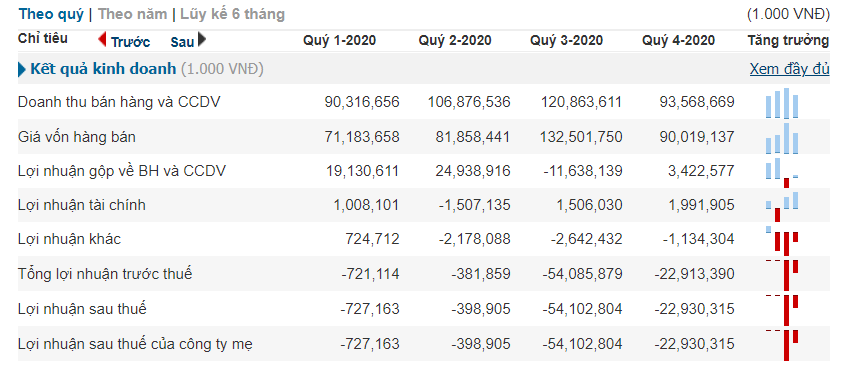Click the Tăng trưởng column header
The width and height of the screenshot is (846, 366).
pos(788,40)
